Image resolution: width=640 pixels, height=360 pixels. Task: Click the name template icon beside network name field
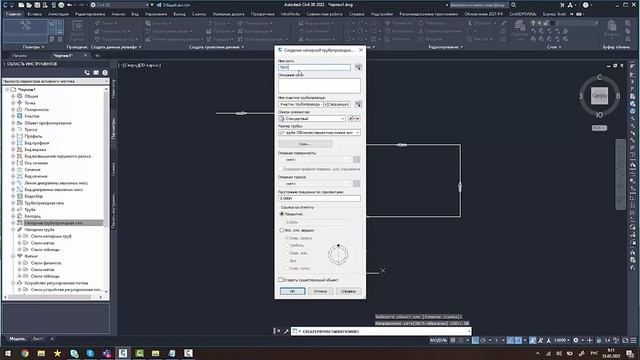click(x=358, y=67)
